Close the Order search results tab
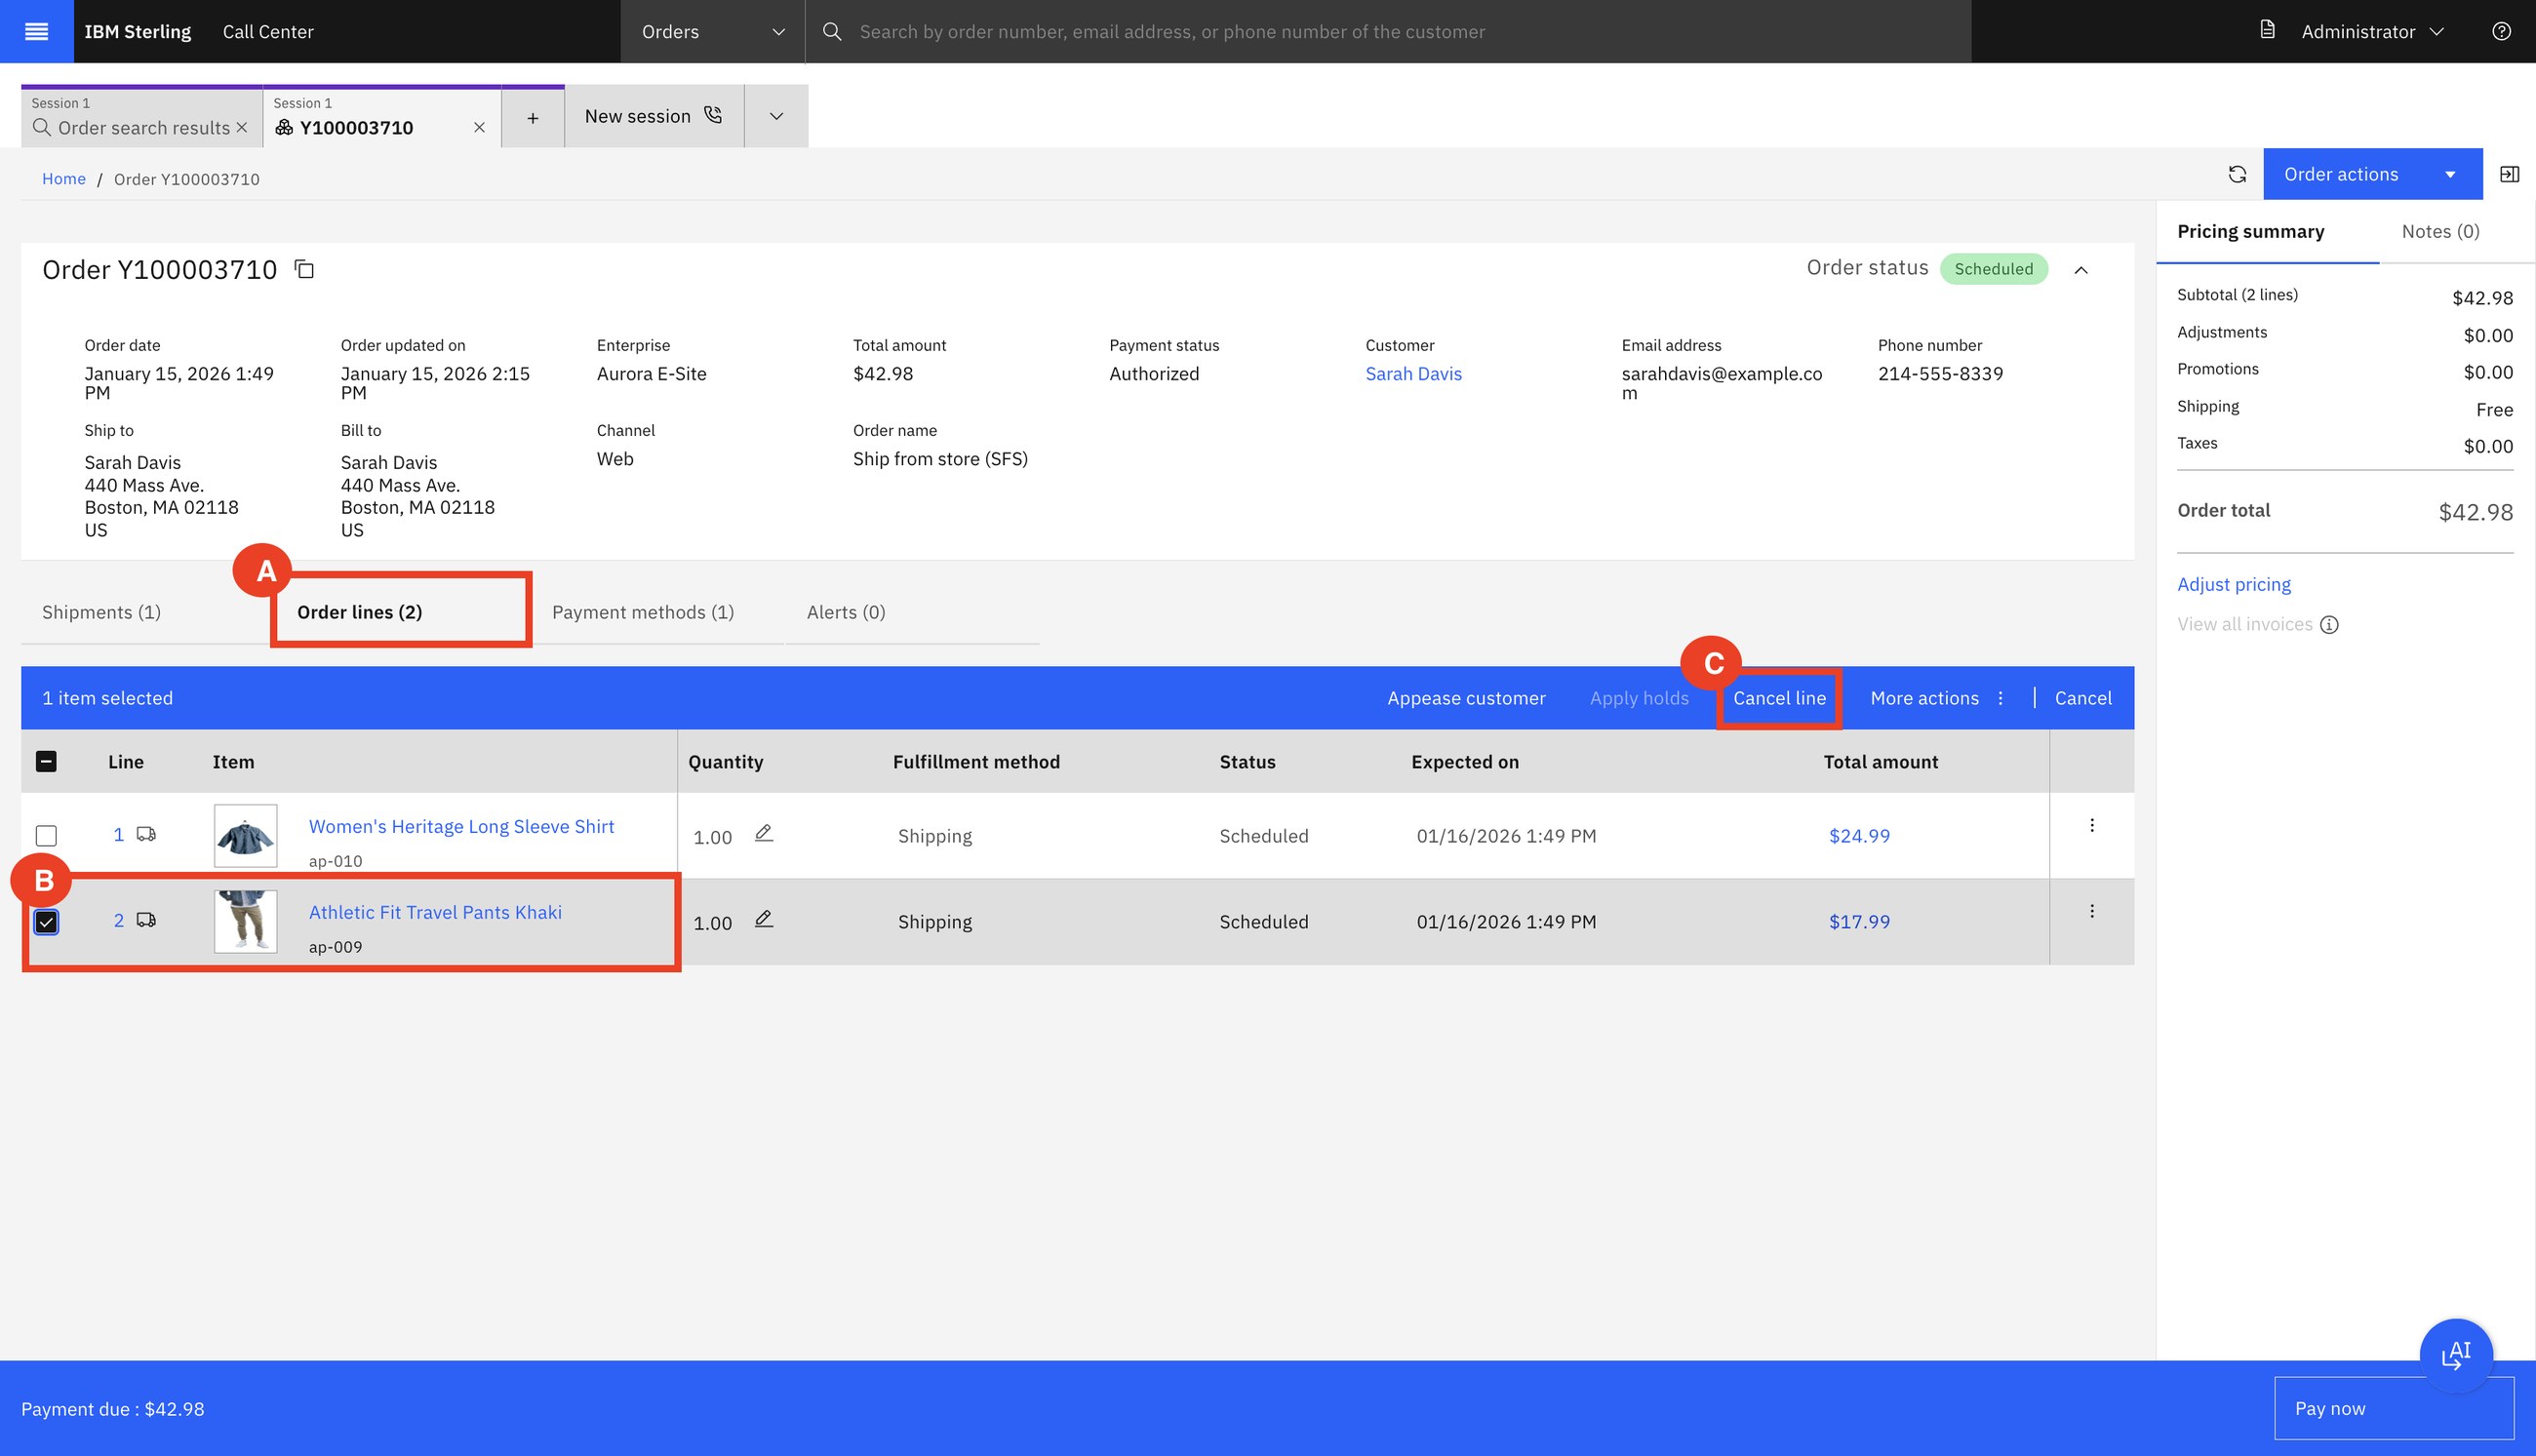The width and height of the screenshot is (2536, 1456). point(242,127)
